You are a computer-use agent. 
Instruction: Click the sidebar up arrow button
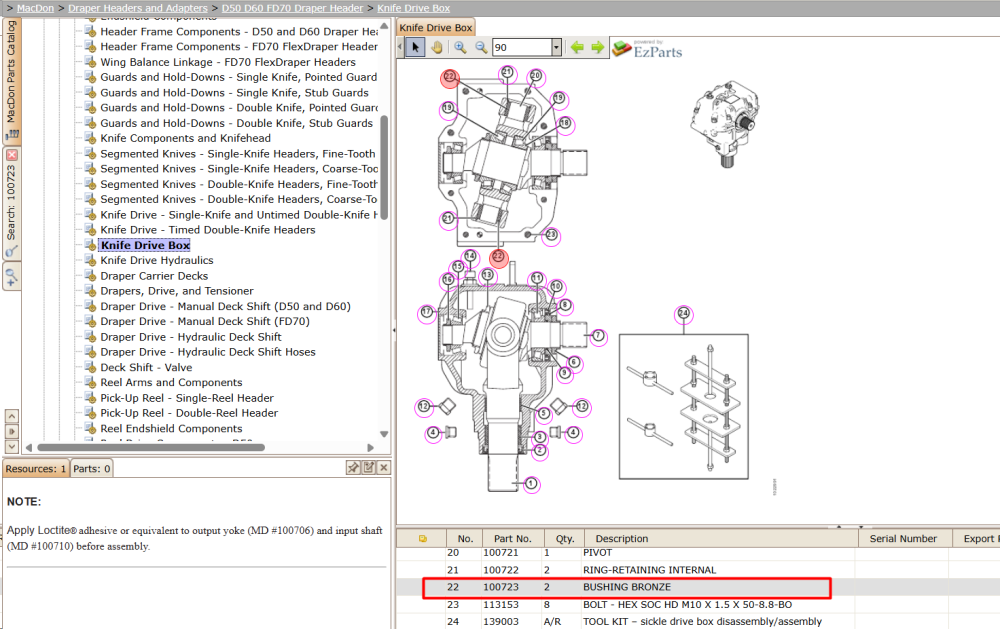(x=11, y=416)
